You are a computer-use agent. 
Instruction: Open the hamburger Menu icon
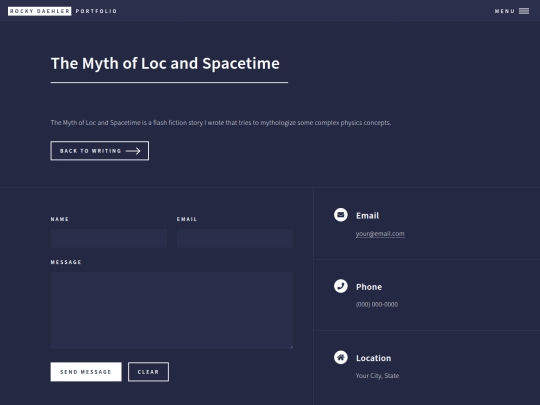tap(524, 11)
